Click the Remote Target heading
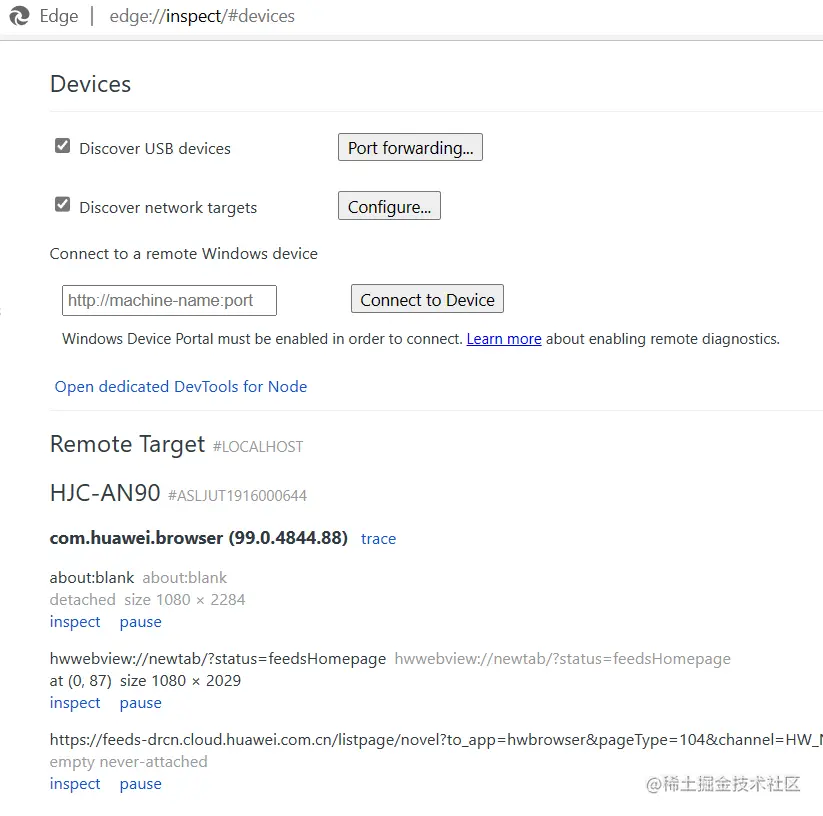The height and width of the screenshot is (816, 823). pyautogui.click(x=128, y=444)
